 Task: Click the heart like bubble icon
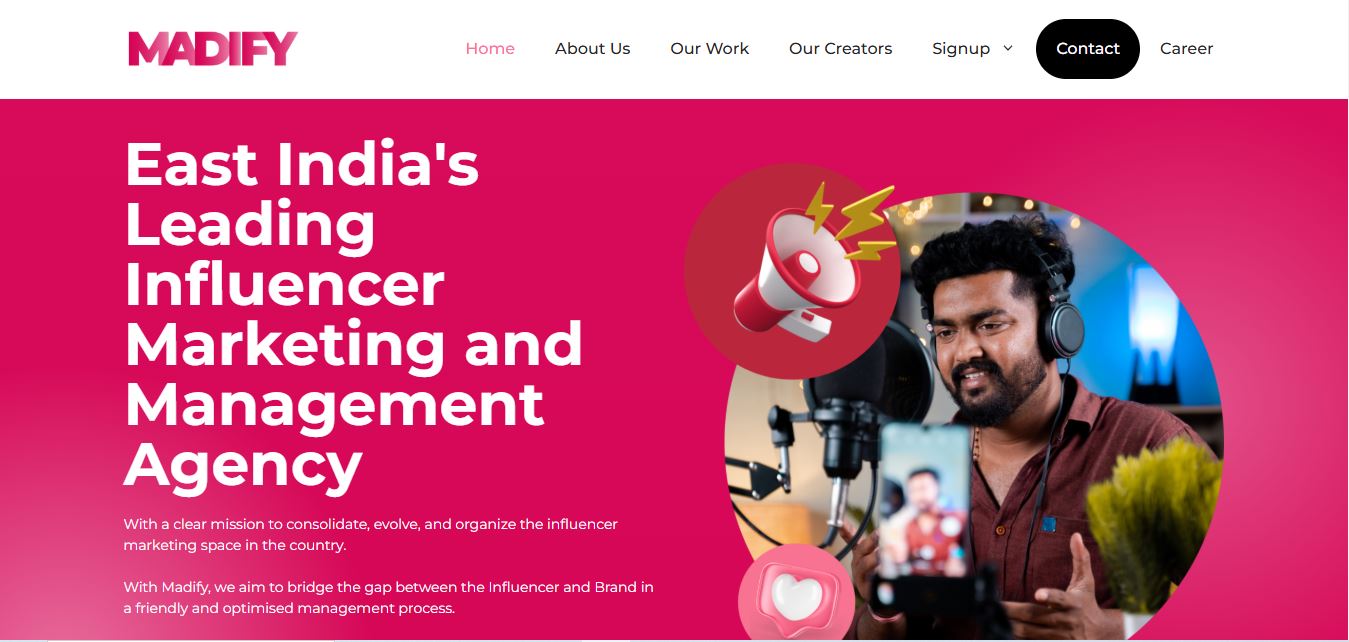point(796,597)
